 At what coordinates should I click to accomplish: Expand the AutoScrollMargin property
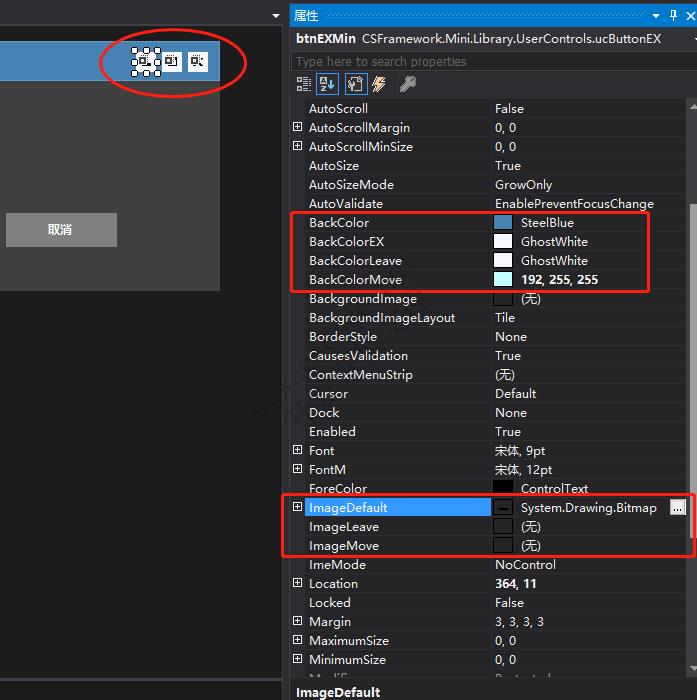pyautogui.click(x=297, y=128)
